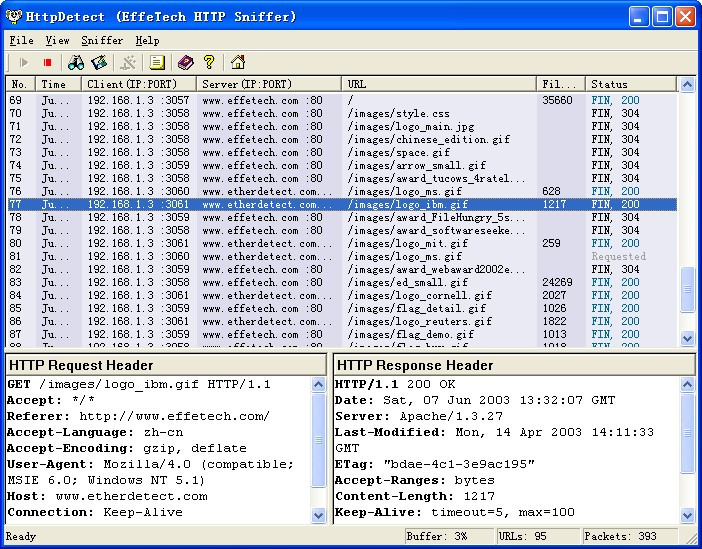Open the View menu
Viewport: 702px width, 549px height.
point(57,40)
